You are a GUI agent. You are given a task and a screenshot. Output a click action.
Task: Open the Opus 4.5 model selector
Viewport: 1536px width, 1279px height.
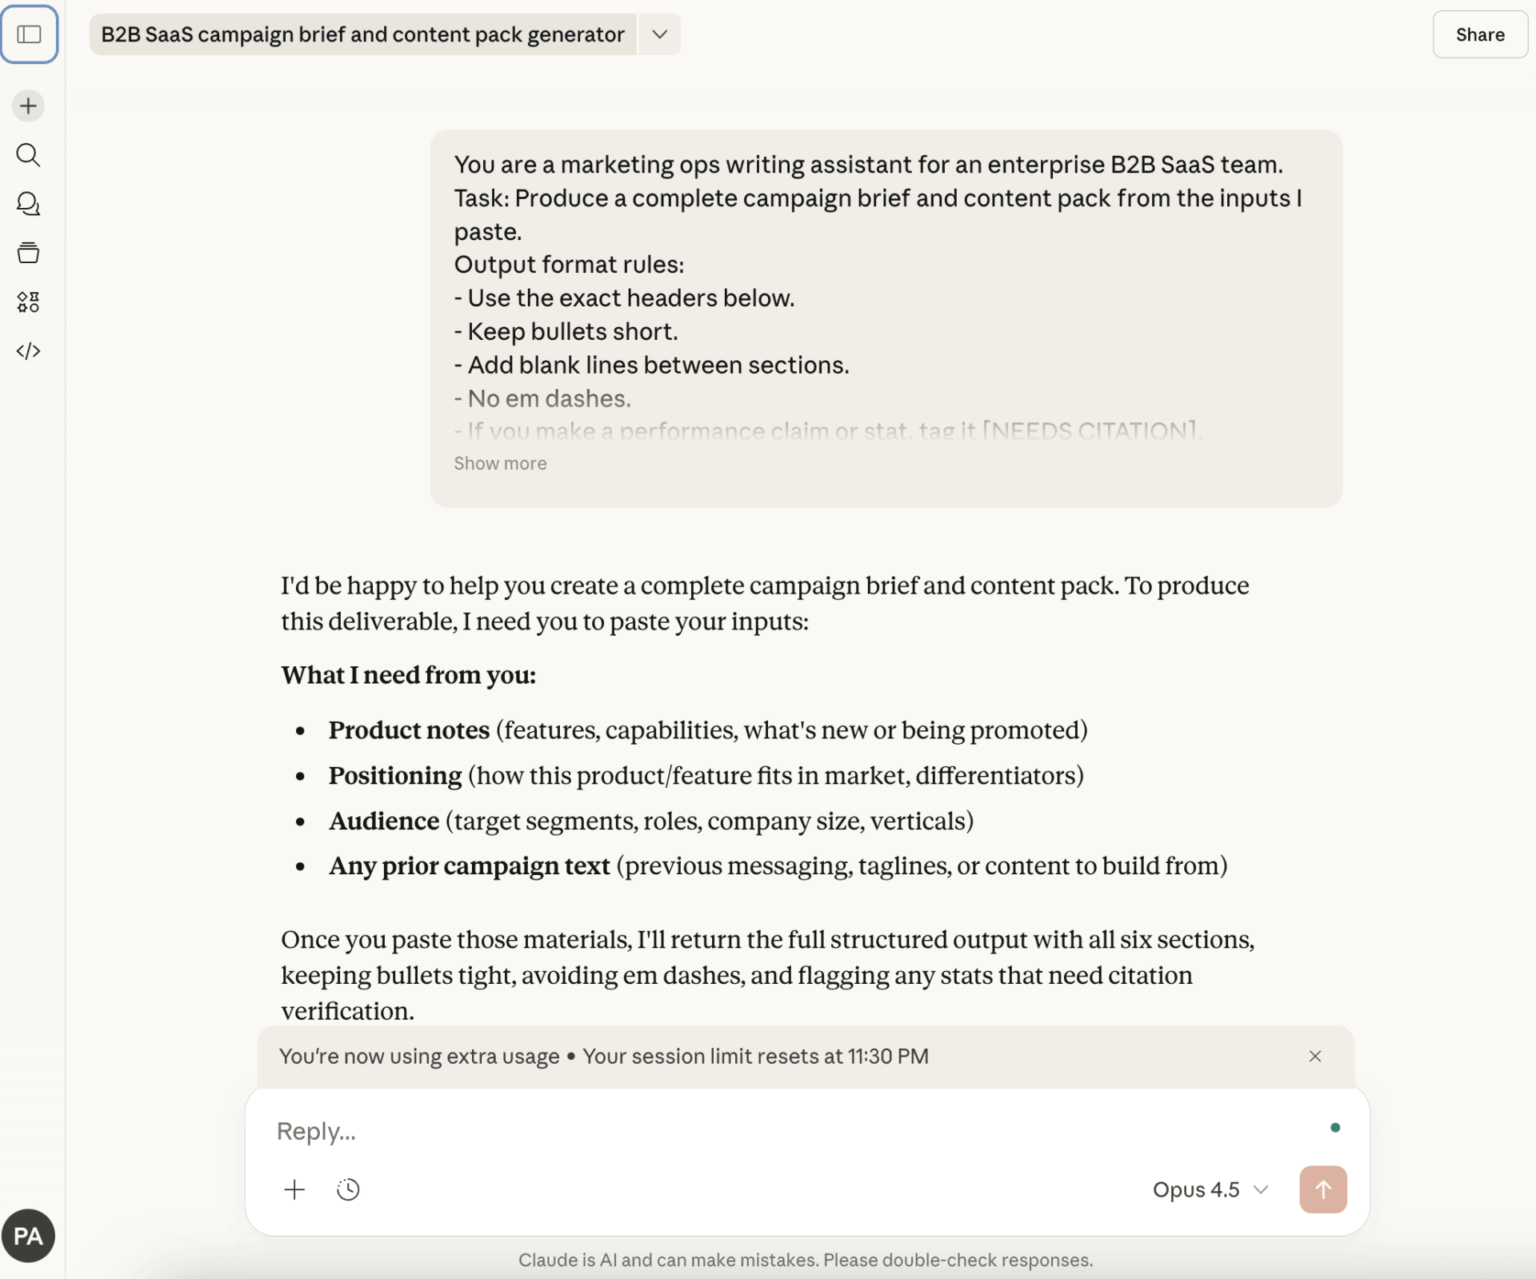[1210, 1190]
